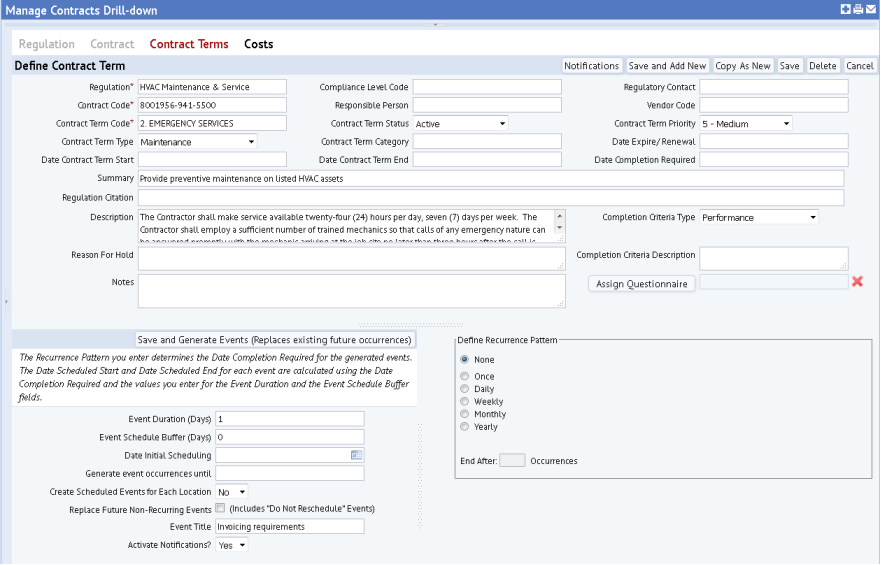Clear the assigned questionnaire with red X
The width and height of the screenshot is (881, 565).
point(857,282)
